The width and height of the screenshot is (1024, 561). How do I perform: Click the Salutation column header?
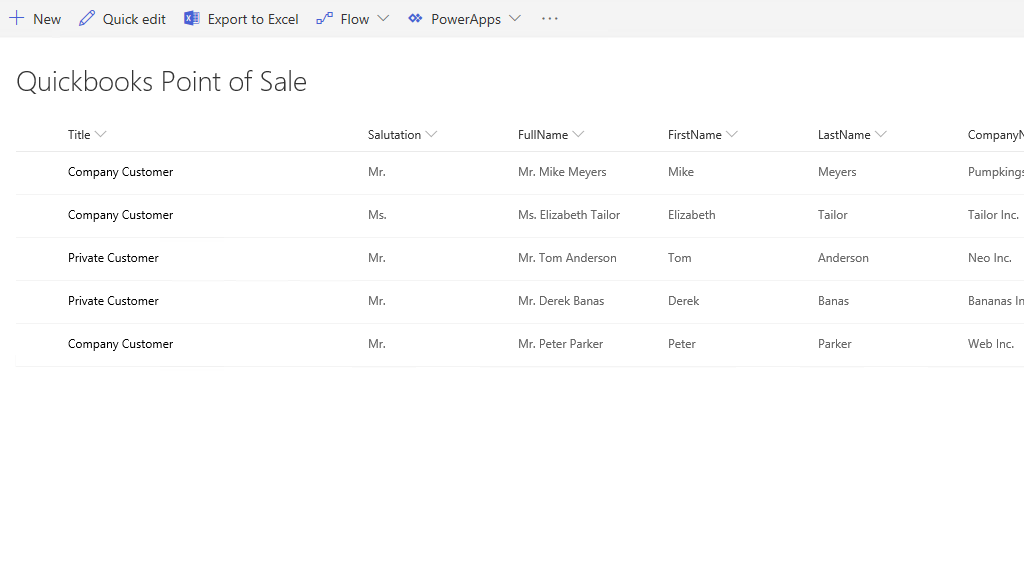pyautogui.click(x=394, y=135)
